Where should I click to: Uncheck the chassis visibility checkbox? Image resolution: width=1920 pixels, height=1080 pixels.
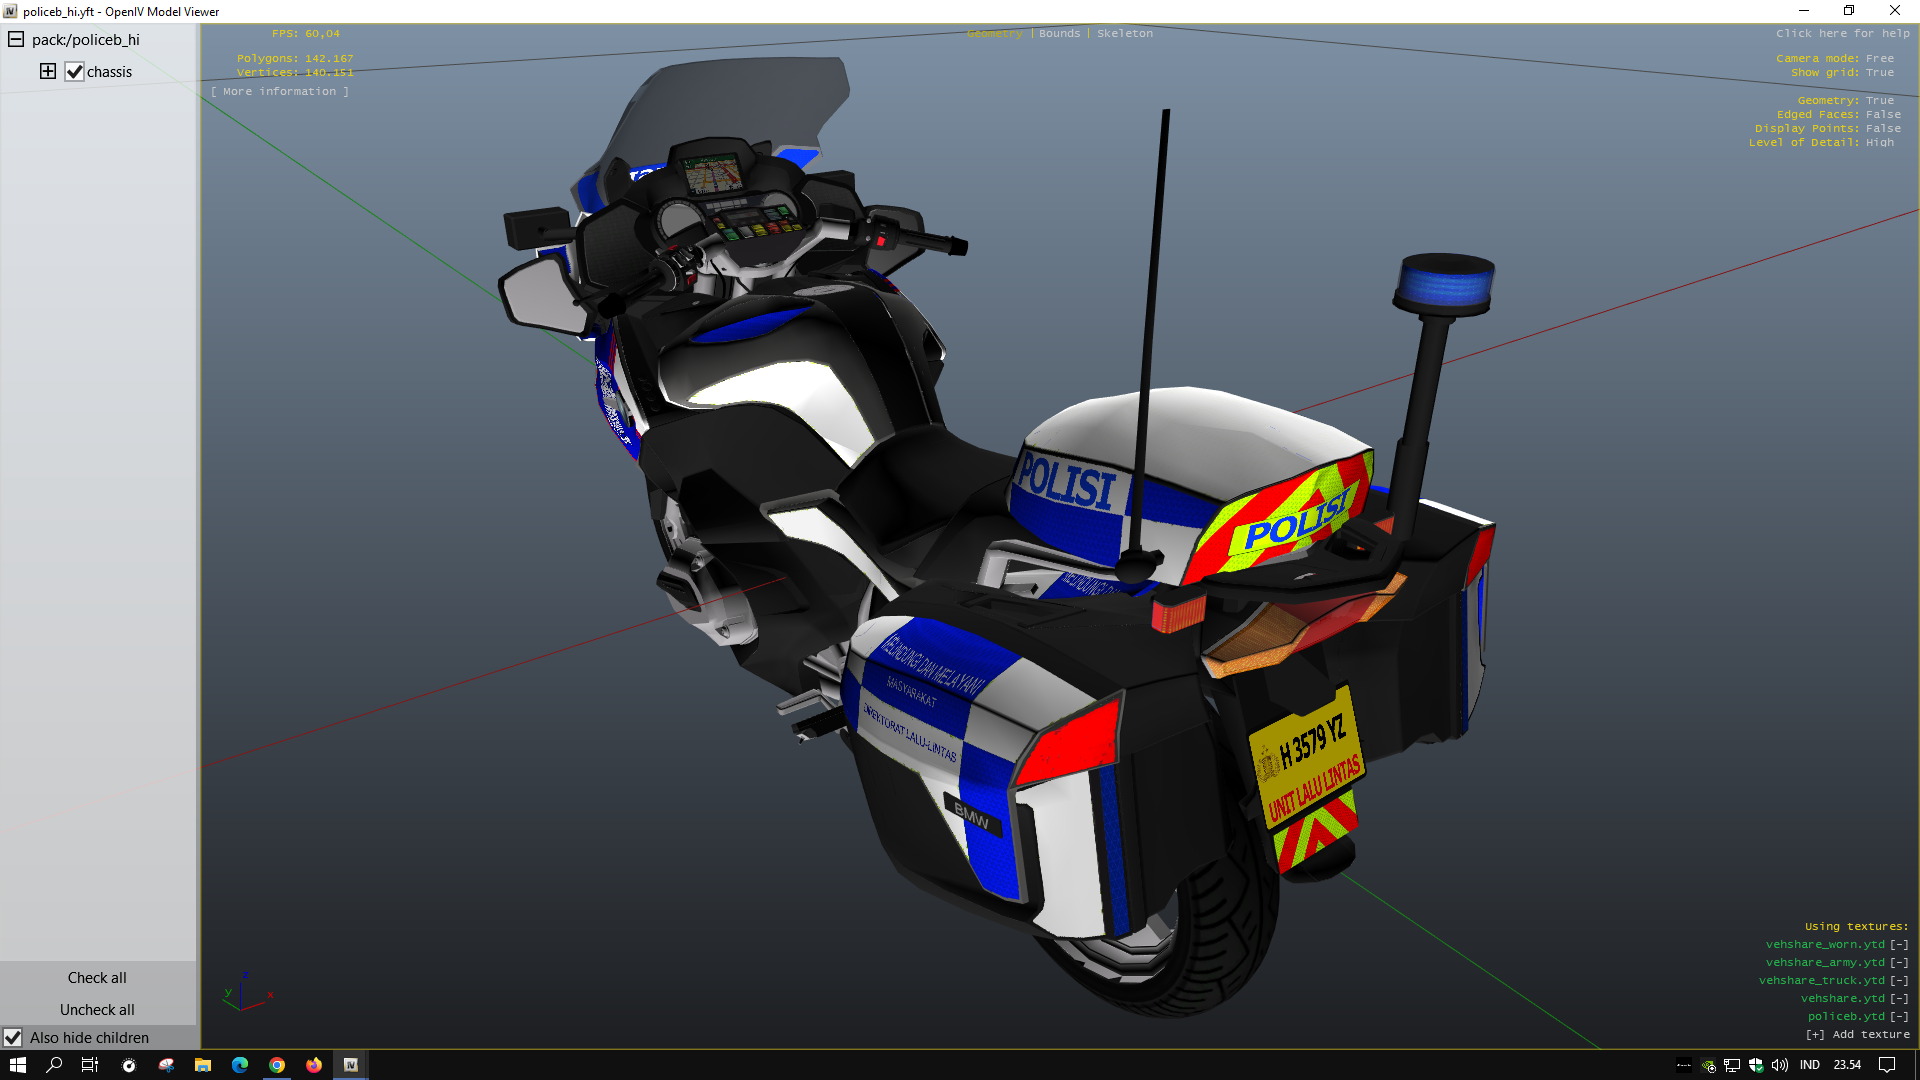pos(74,71)
